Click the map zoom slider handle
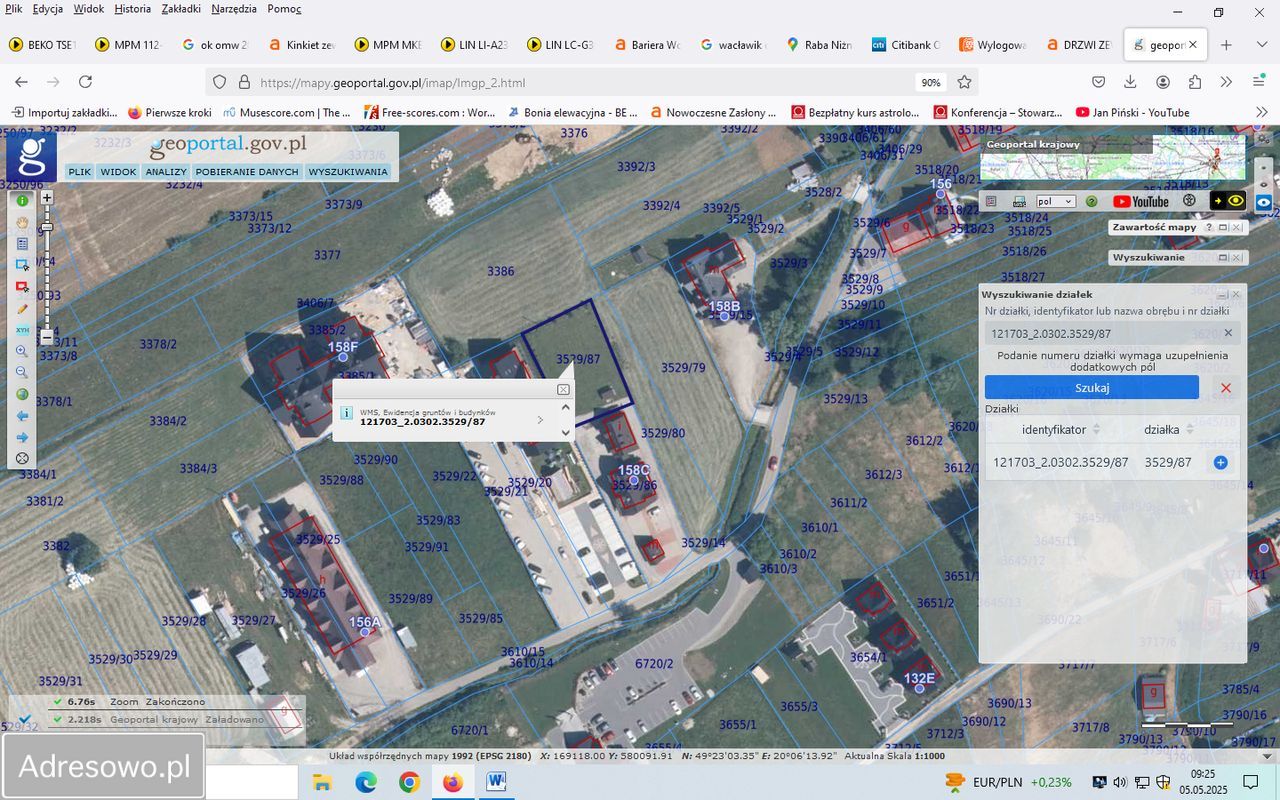The height and width of the screenshot is (800, 1280). pyautogui.click(x=46, y=227)
